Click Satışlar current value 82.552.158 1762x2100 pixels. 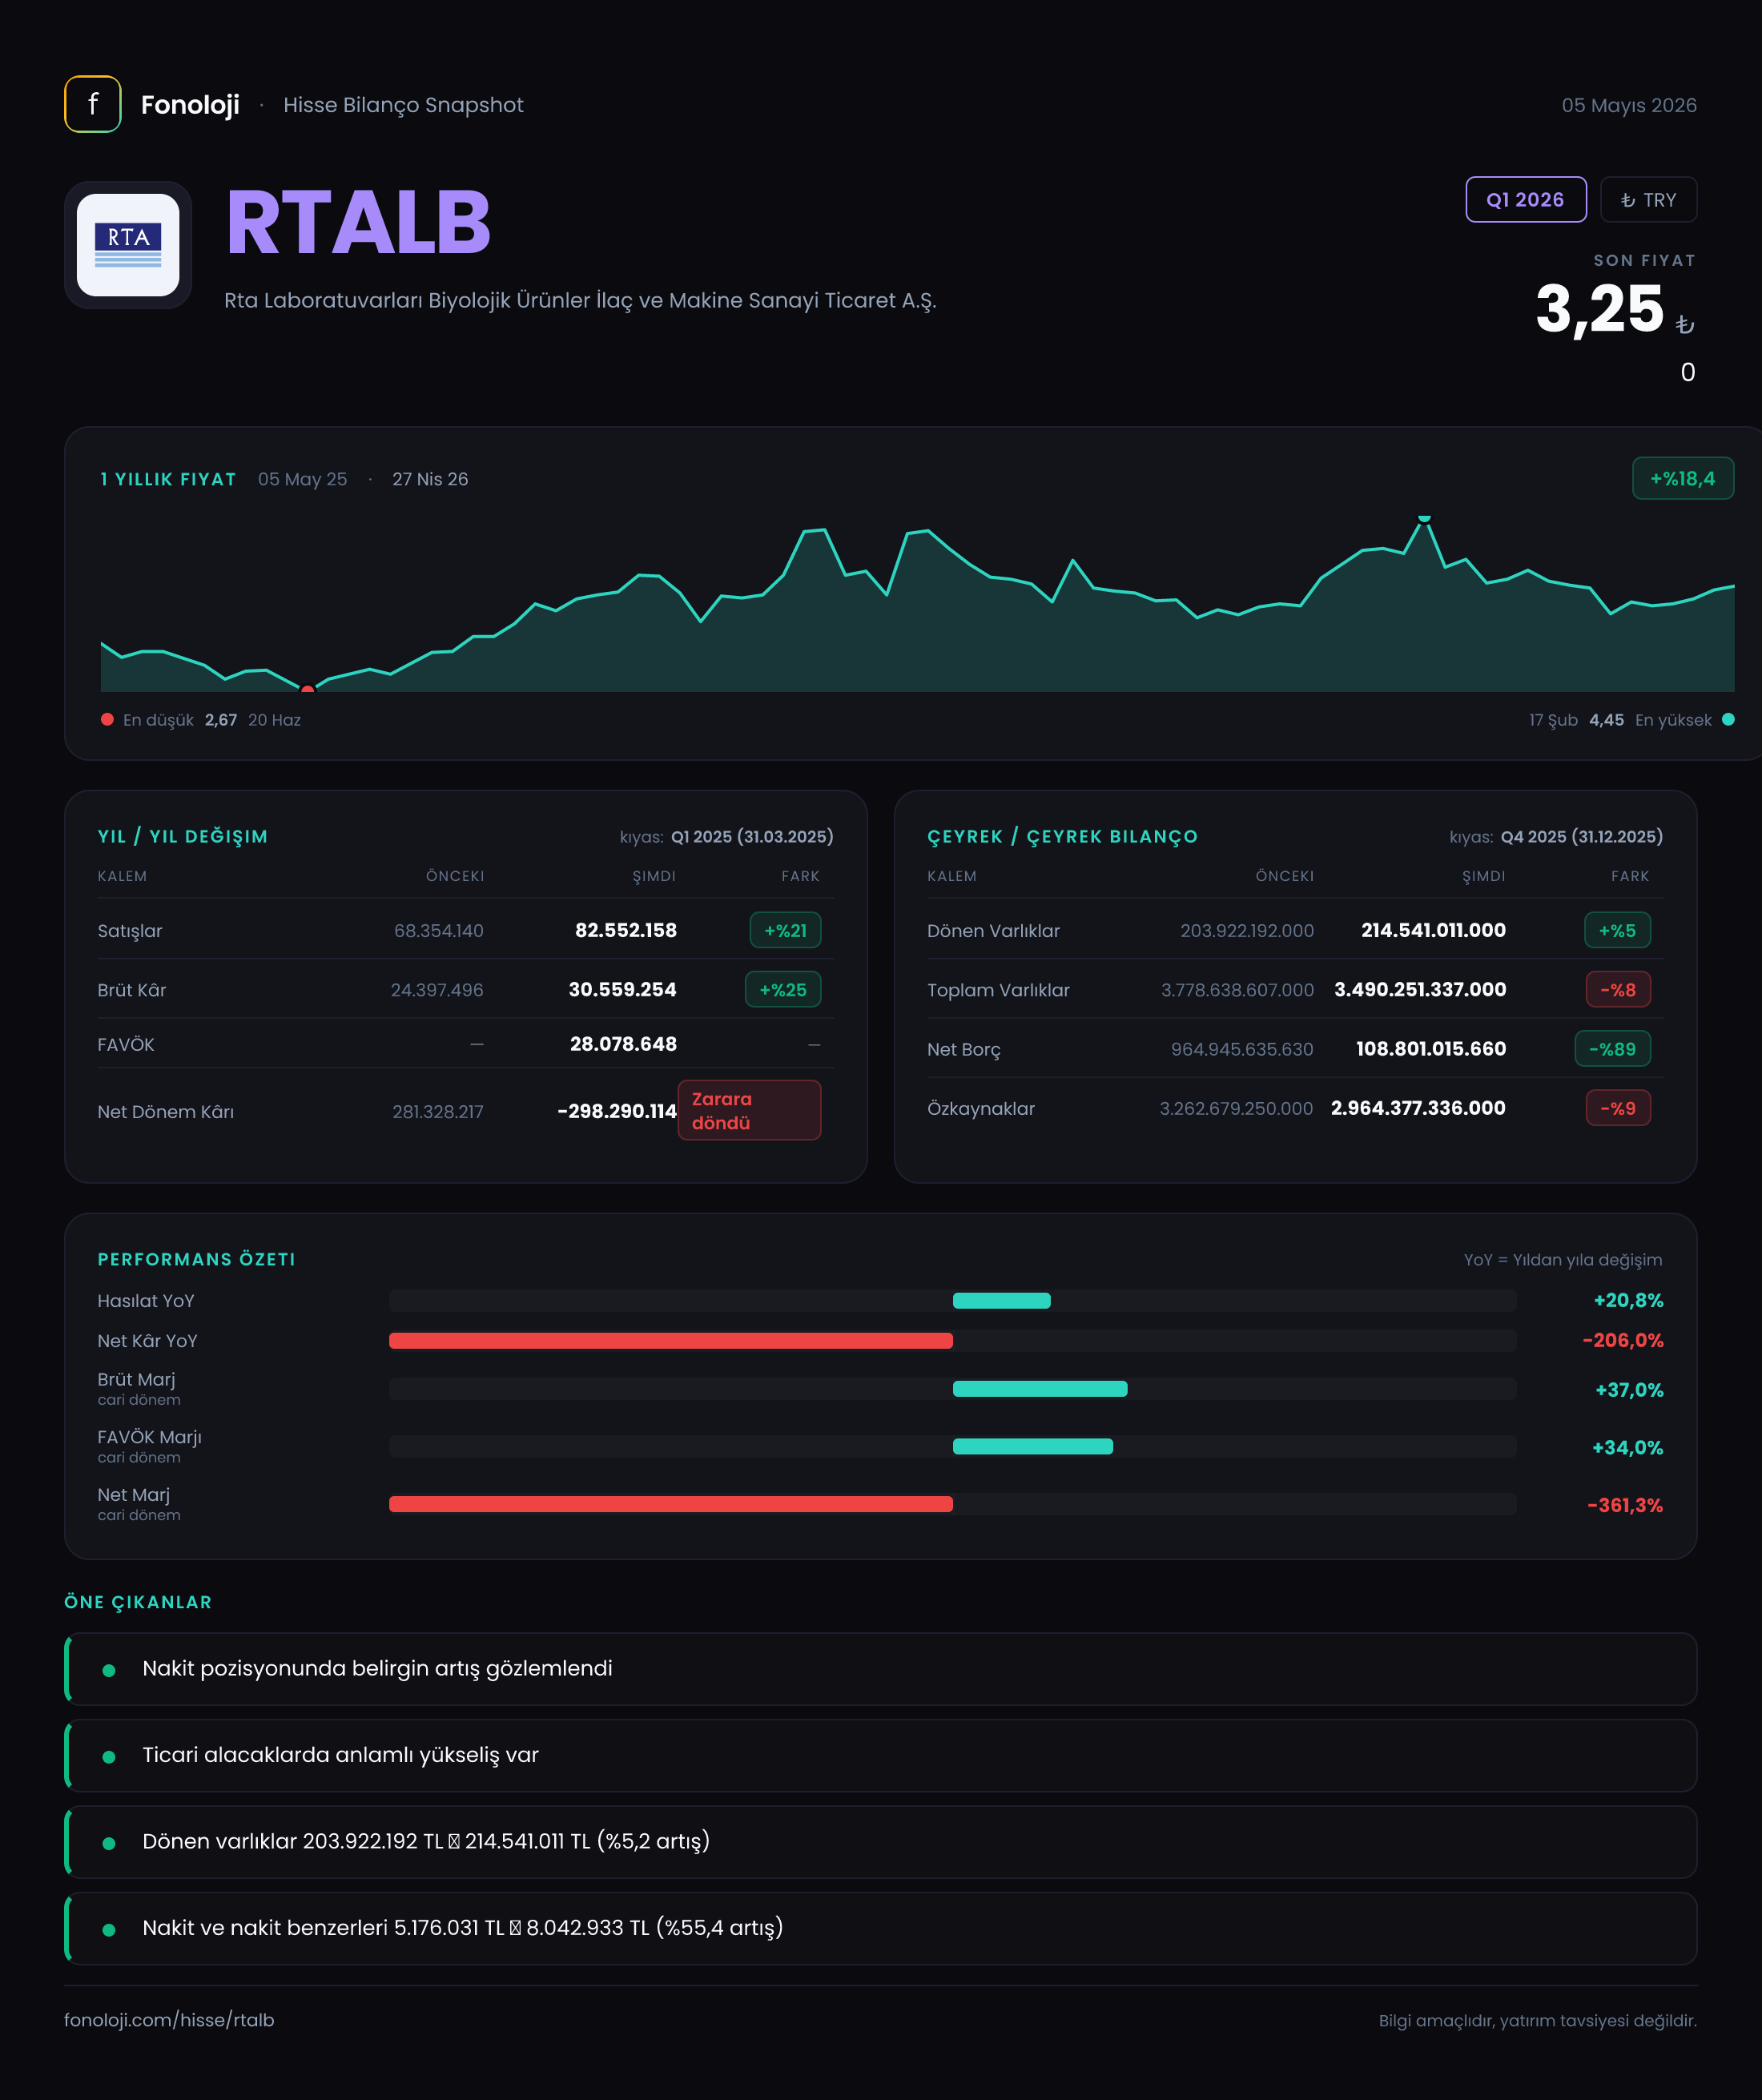pyautogui.click(x=626, y=930)
